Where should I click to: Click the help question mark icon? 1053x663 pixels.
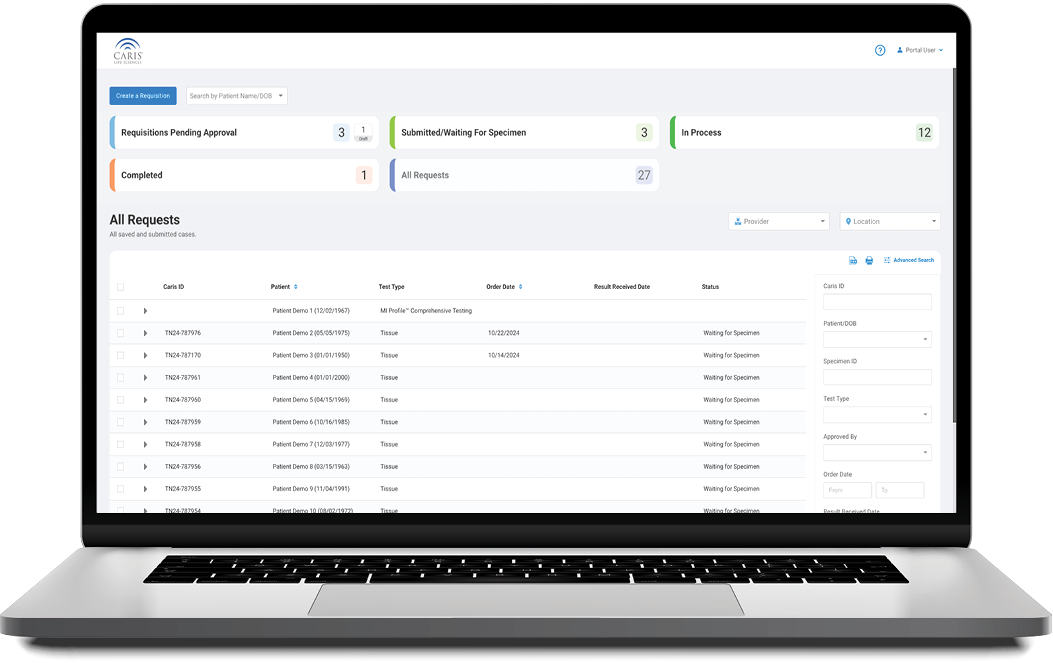[880, 50]
